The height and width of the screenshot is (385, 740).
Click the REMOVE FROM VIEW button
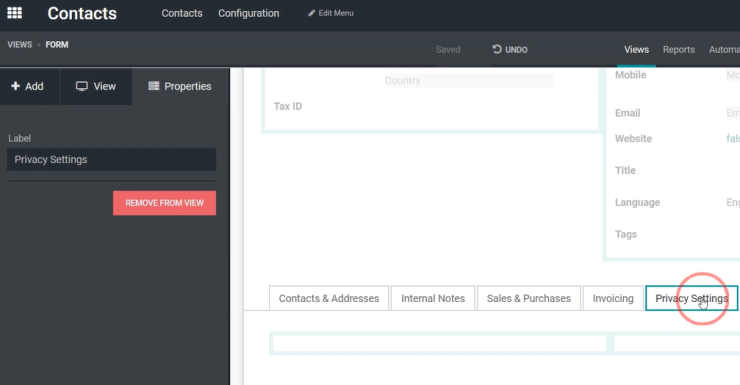pos(164,203)
